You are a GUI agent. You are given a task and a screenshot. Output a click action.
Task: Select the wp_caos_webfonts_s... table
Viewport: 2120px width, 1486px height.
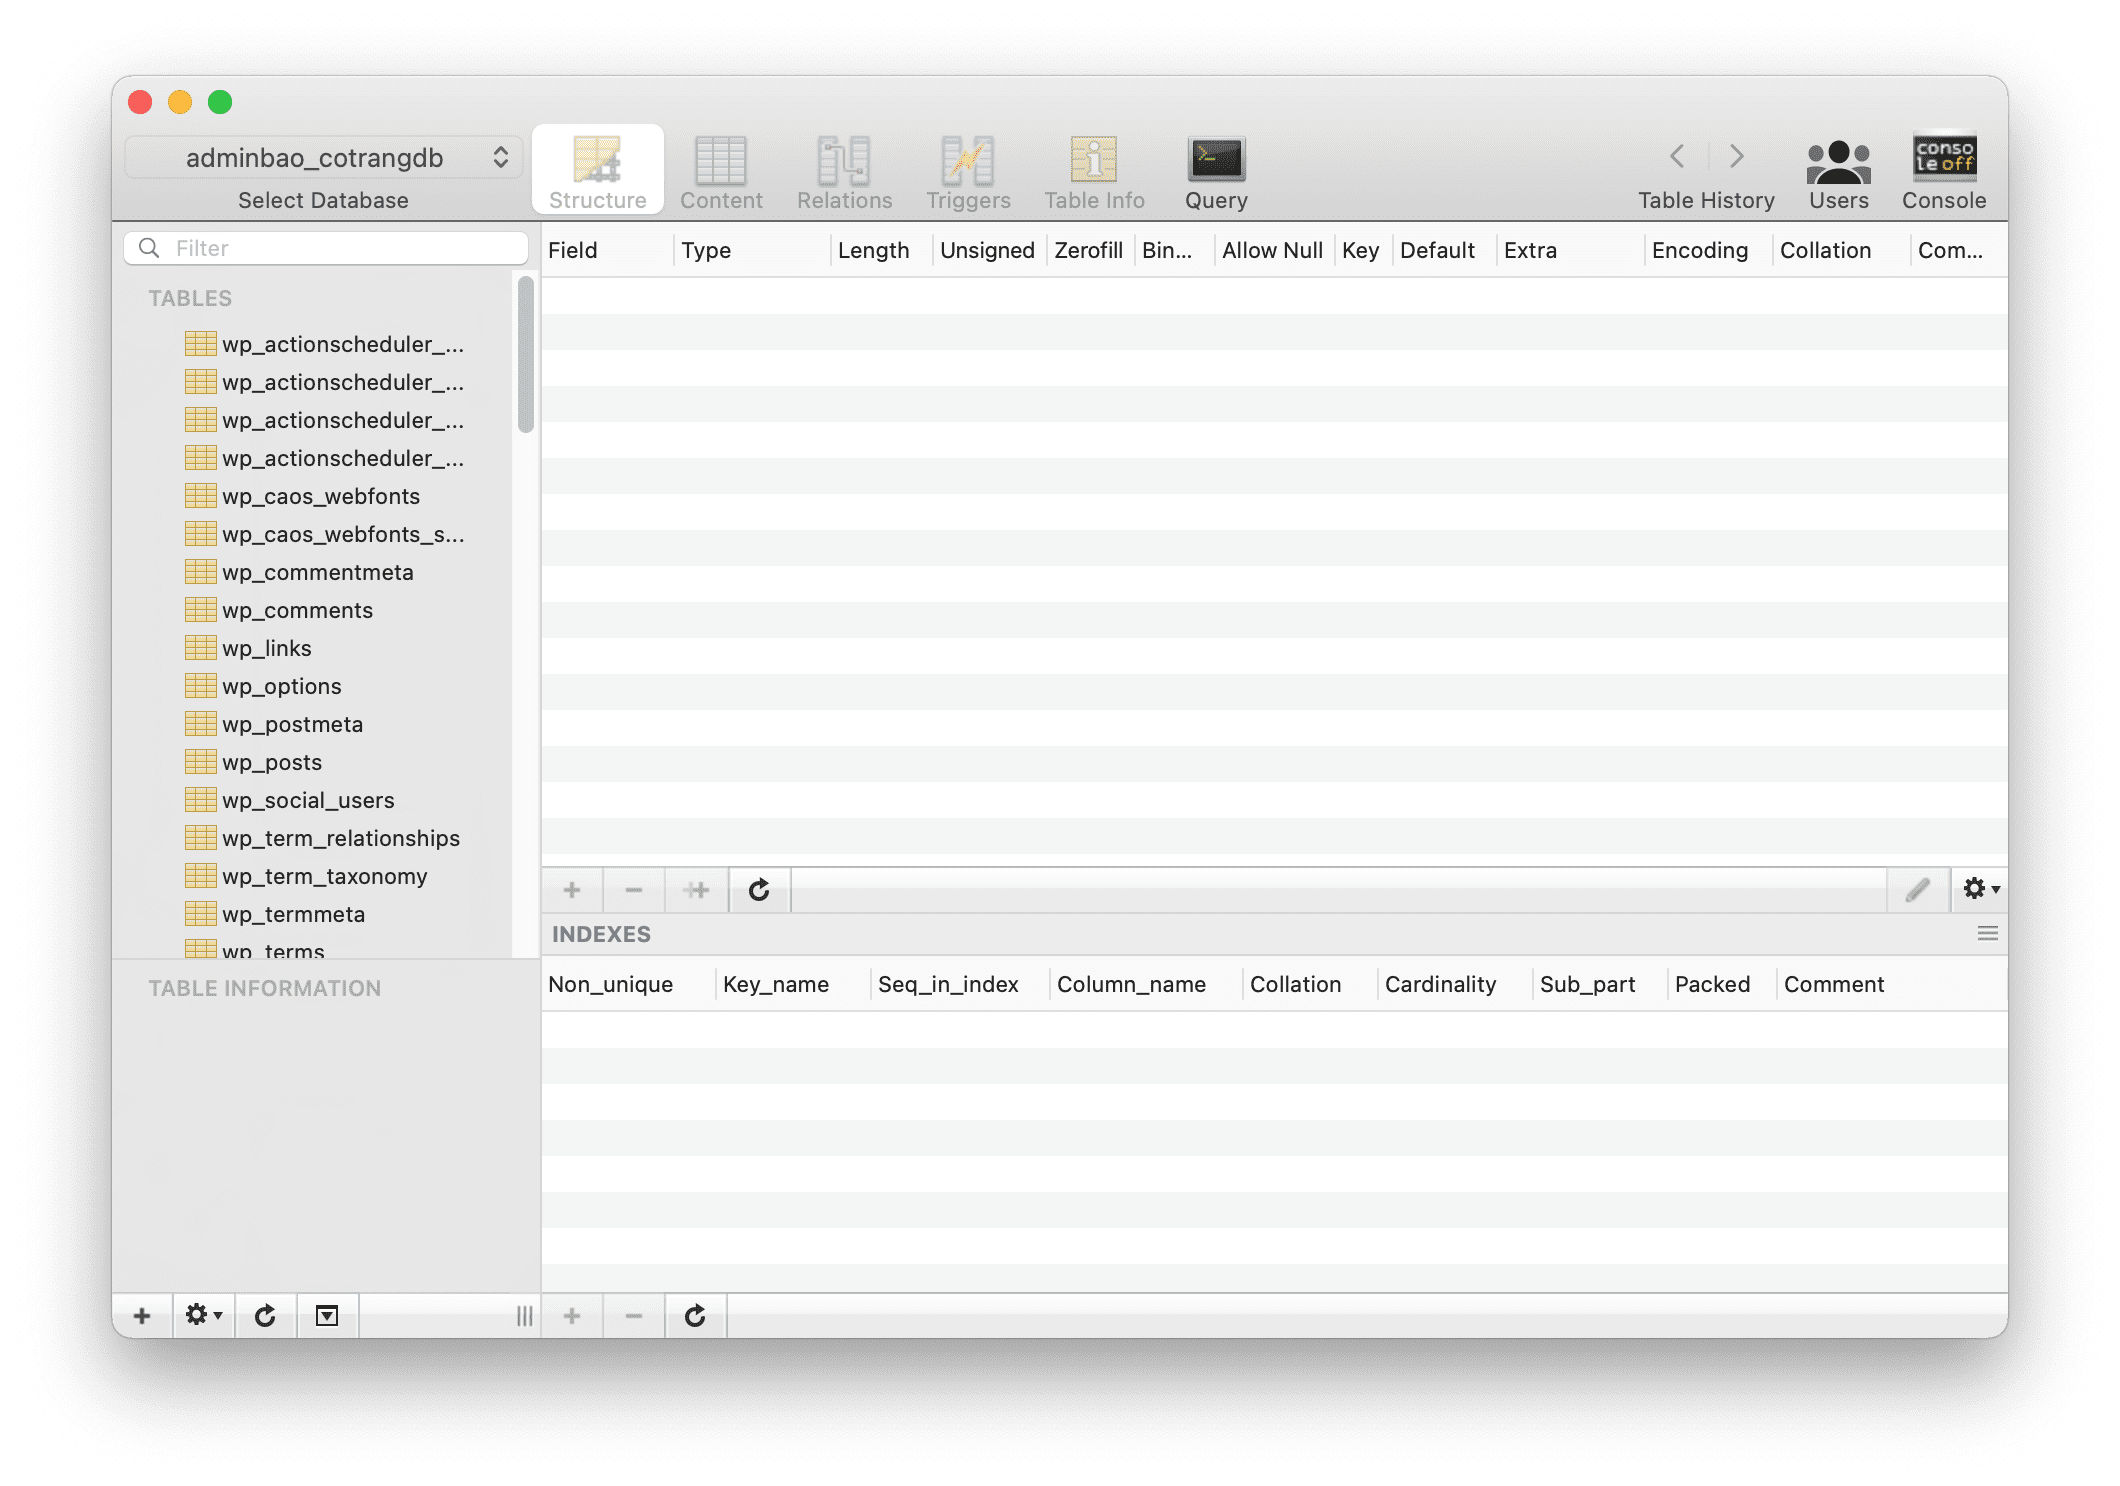343,534
